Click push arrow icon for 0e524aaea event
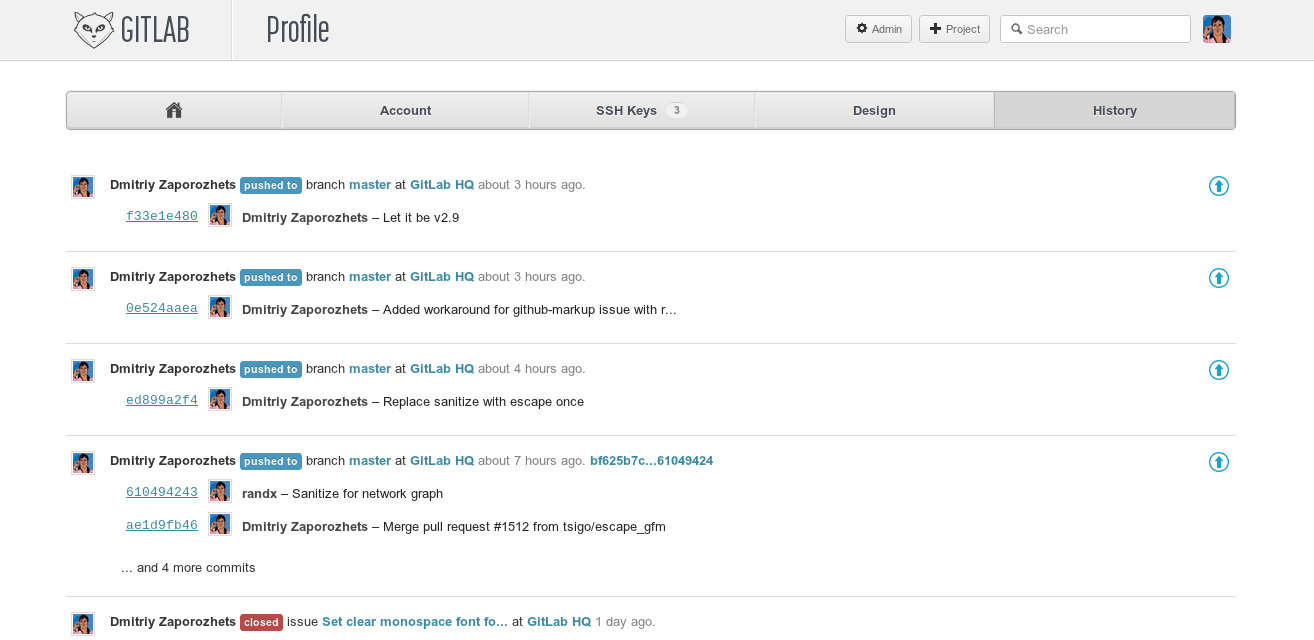This screenshot has height=640, width=1314. coord(1218,278)
